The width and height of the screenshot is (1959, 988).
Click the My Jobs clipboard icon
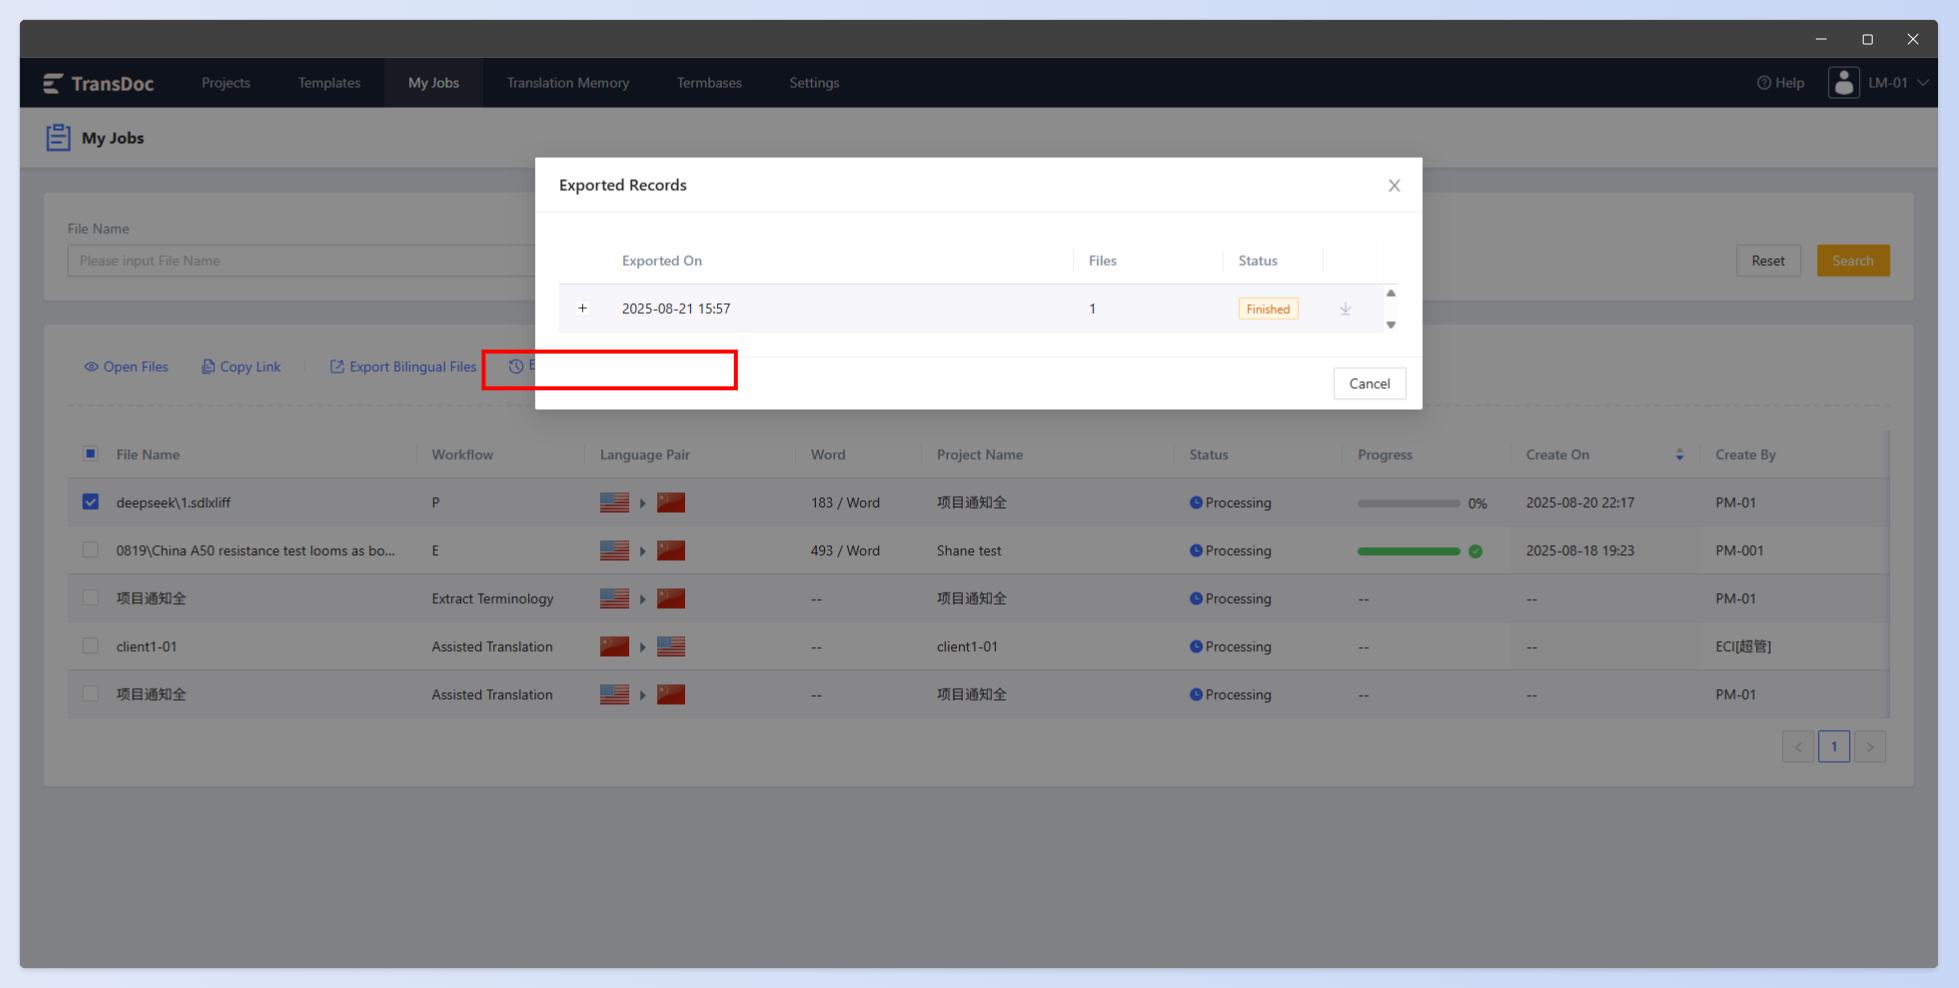[58, 137]
